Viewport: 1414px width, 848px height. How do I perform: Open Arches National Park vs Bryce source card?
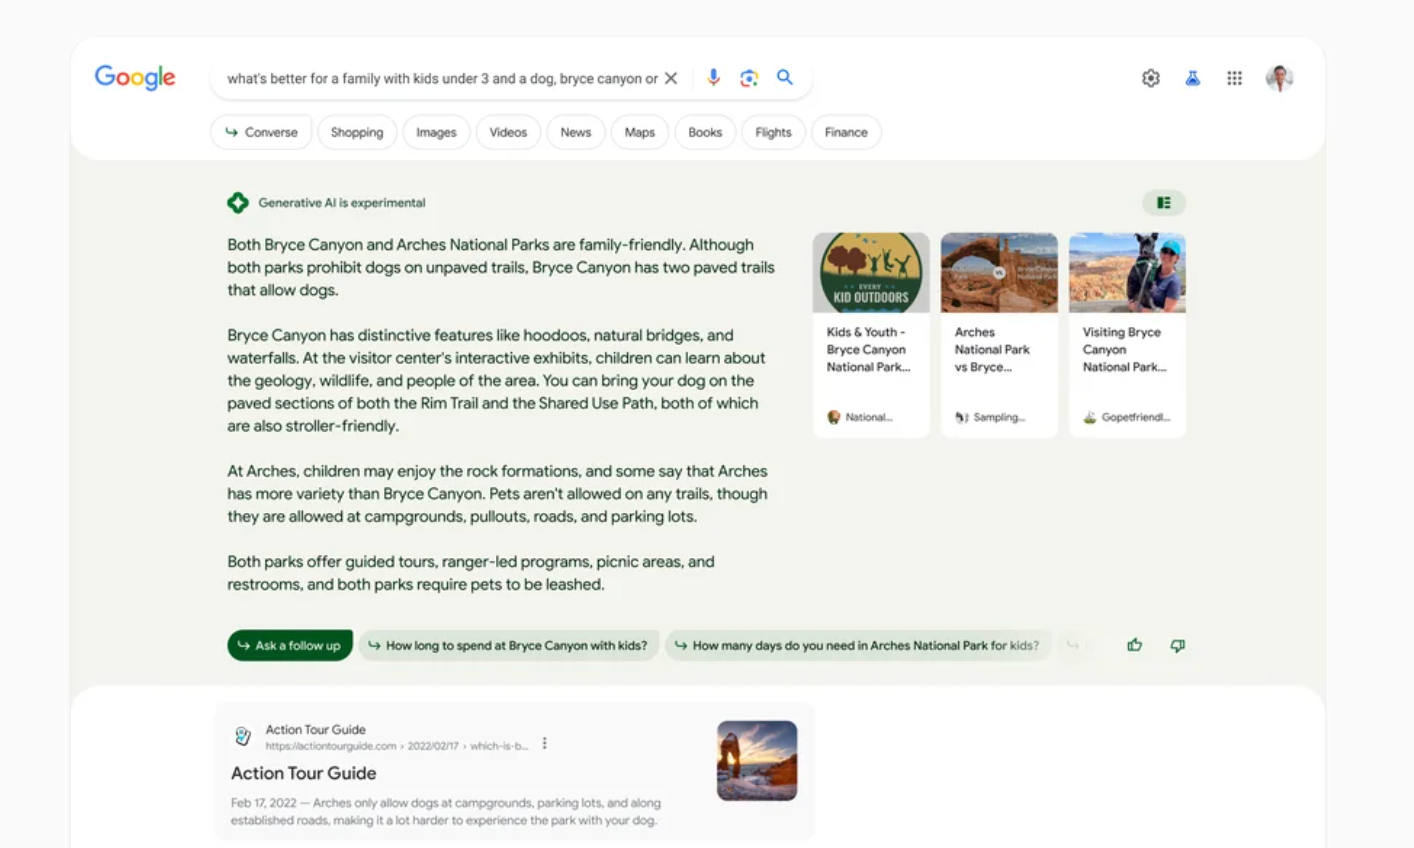999,335
